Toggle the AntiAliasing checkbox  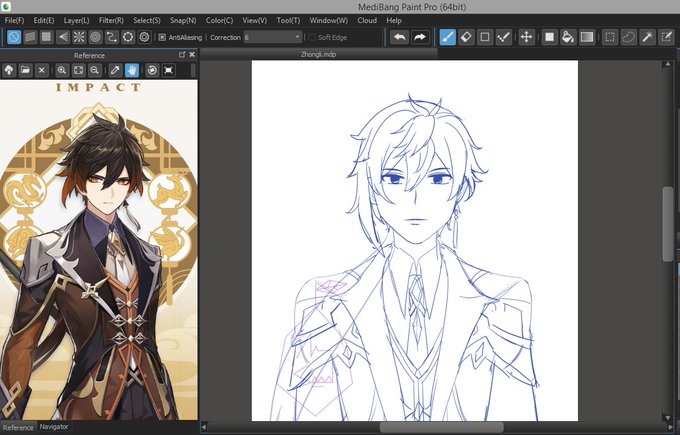pos(162,38)
